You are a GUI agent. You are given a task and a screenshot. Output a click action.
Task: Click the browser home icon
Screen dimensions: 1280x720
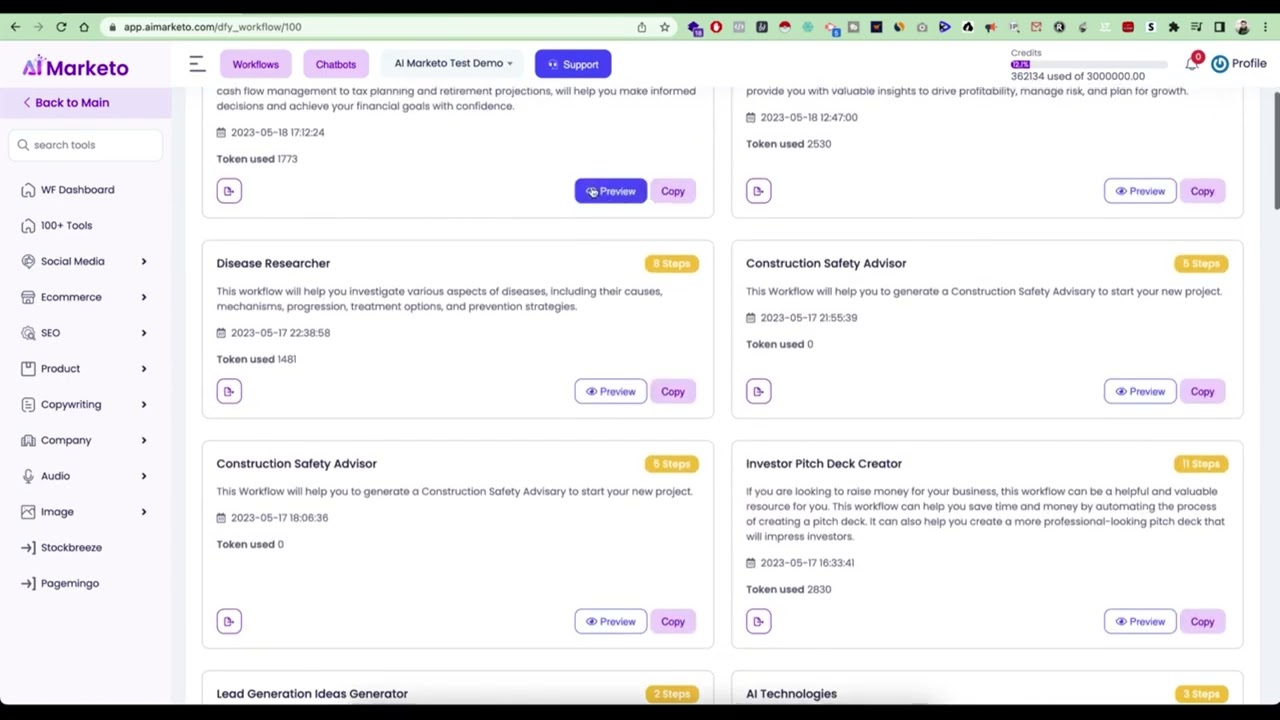coord(84,27)
